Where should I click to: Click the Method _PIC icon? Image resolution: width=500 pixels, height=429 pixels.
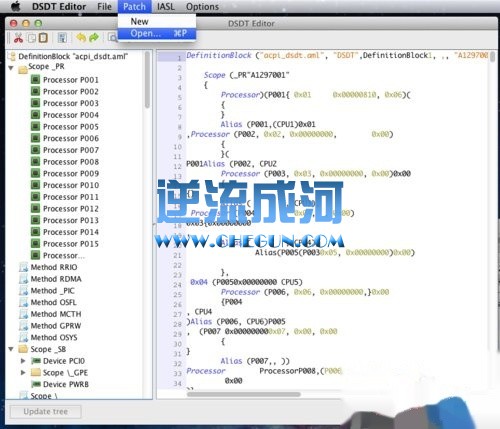[x=23, y=291]
